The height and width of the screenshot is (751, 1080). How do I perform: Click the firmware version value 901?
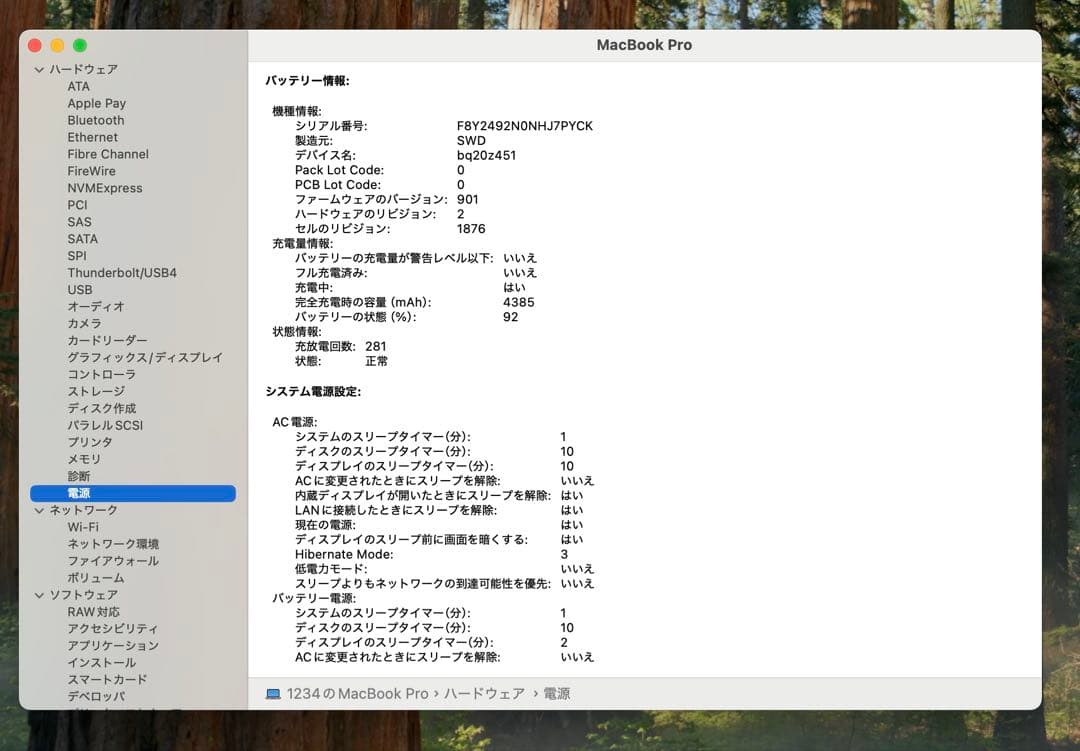coord(468,200)
